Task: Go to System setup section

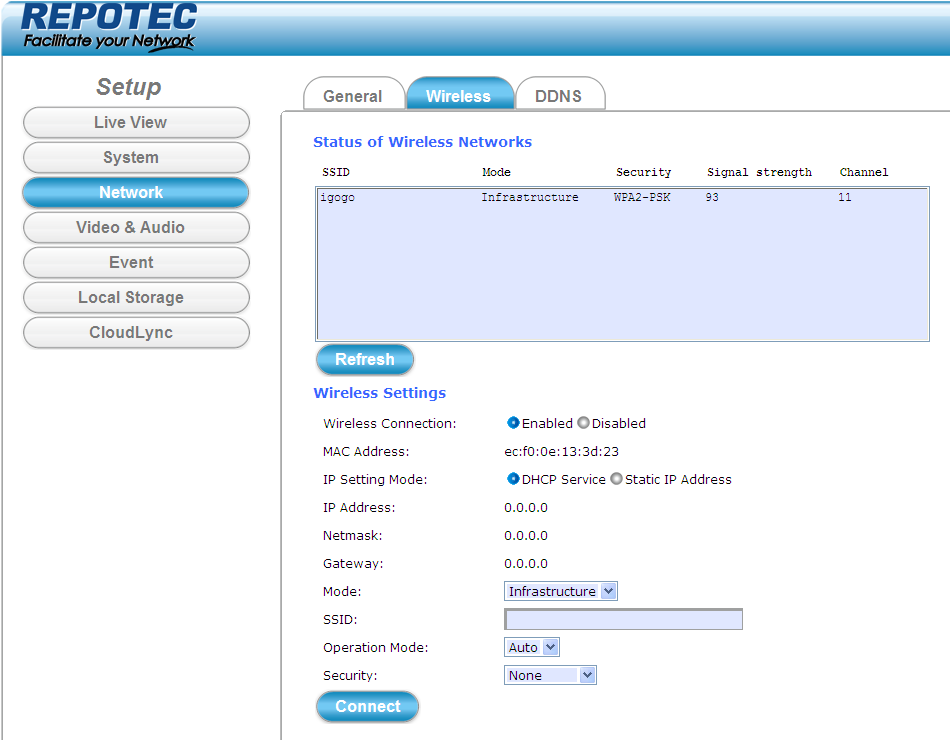Action: click(x=136, y=157)
